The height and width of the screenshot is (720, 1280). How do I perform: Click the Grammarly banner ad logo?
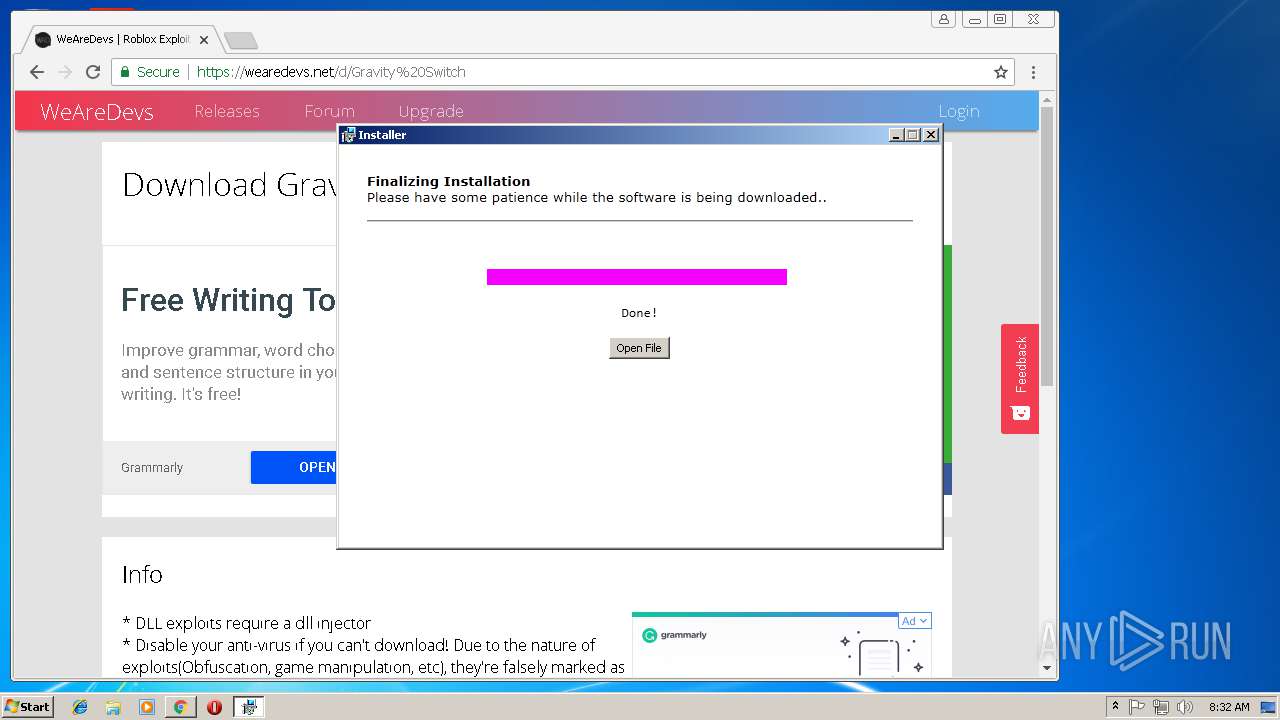click(x=675, y=635)
